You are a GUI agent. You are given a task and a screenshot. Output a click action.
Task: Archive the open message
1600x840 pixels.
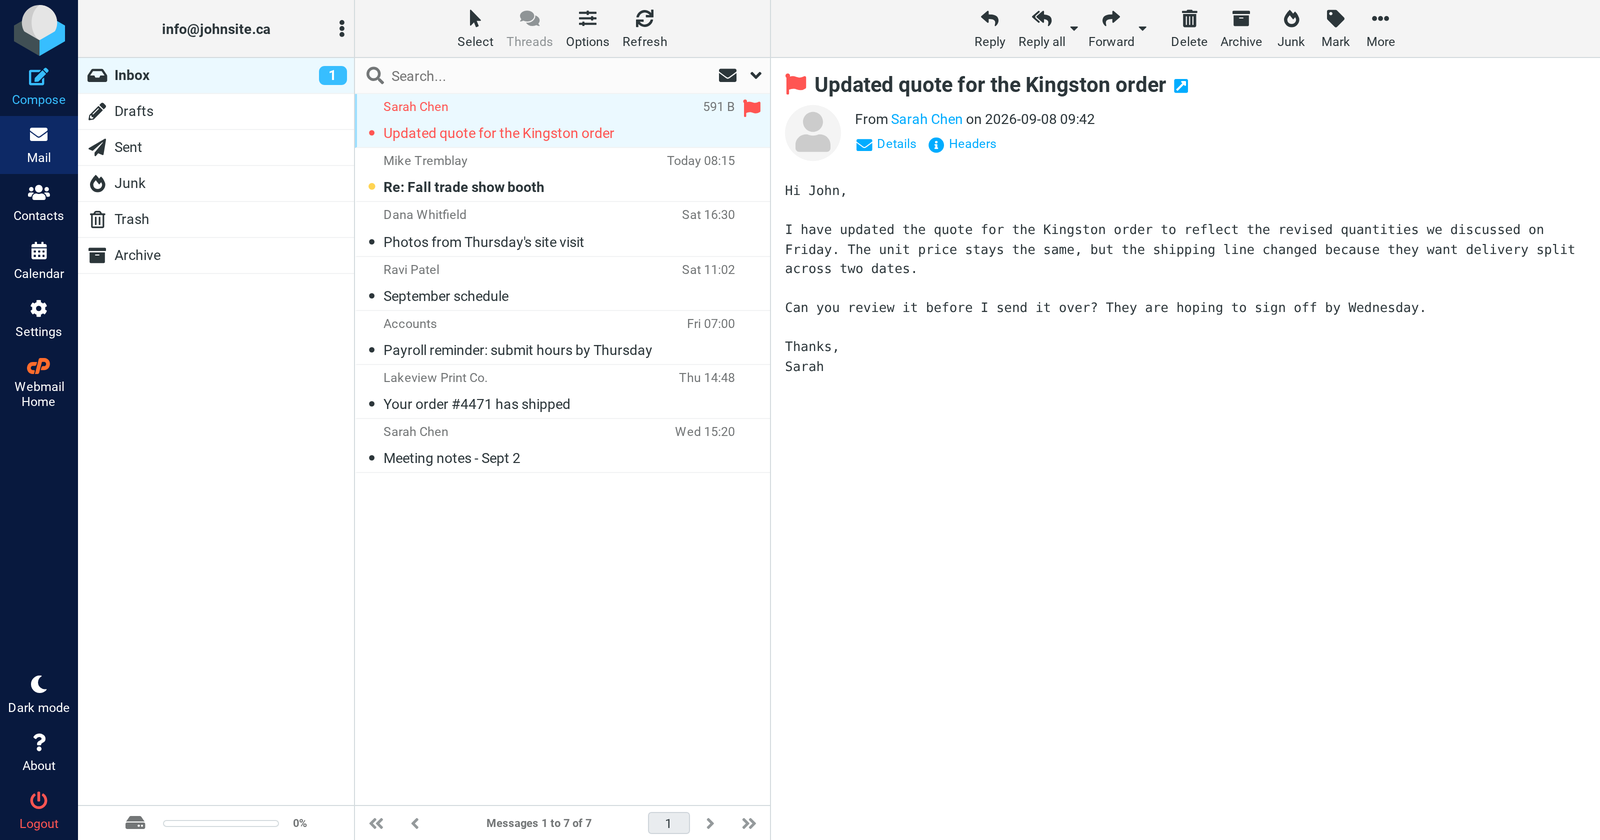[1241, 29]
